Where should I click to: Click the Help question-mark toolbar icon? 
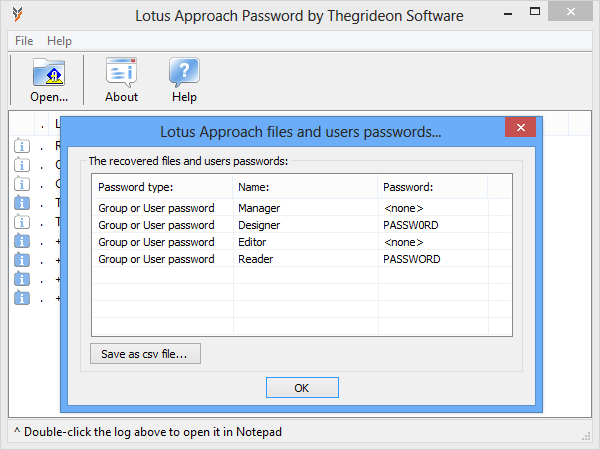click(184, 72)
